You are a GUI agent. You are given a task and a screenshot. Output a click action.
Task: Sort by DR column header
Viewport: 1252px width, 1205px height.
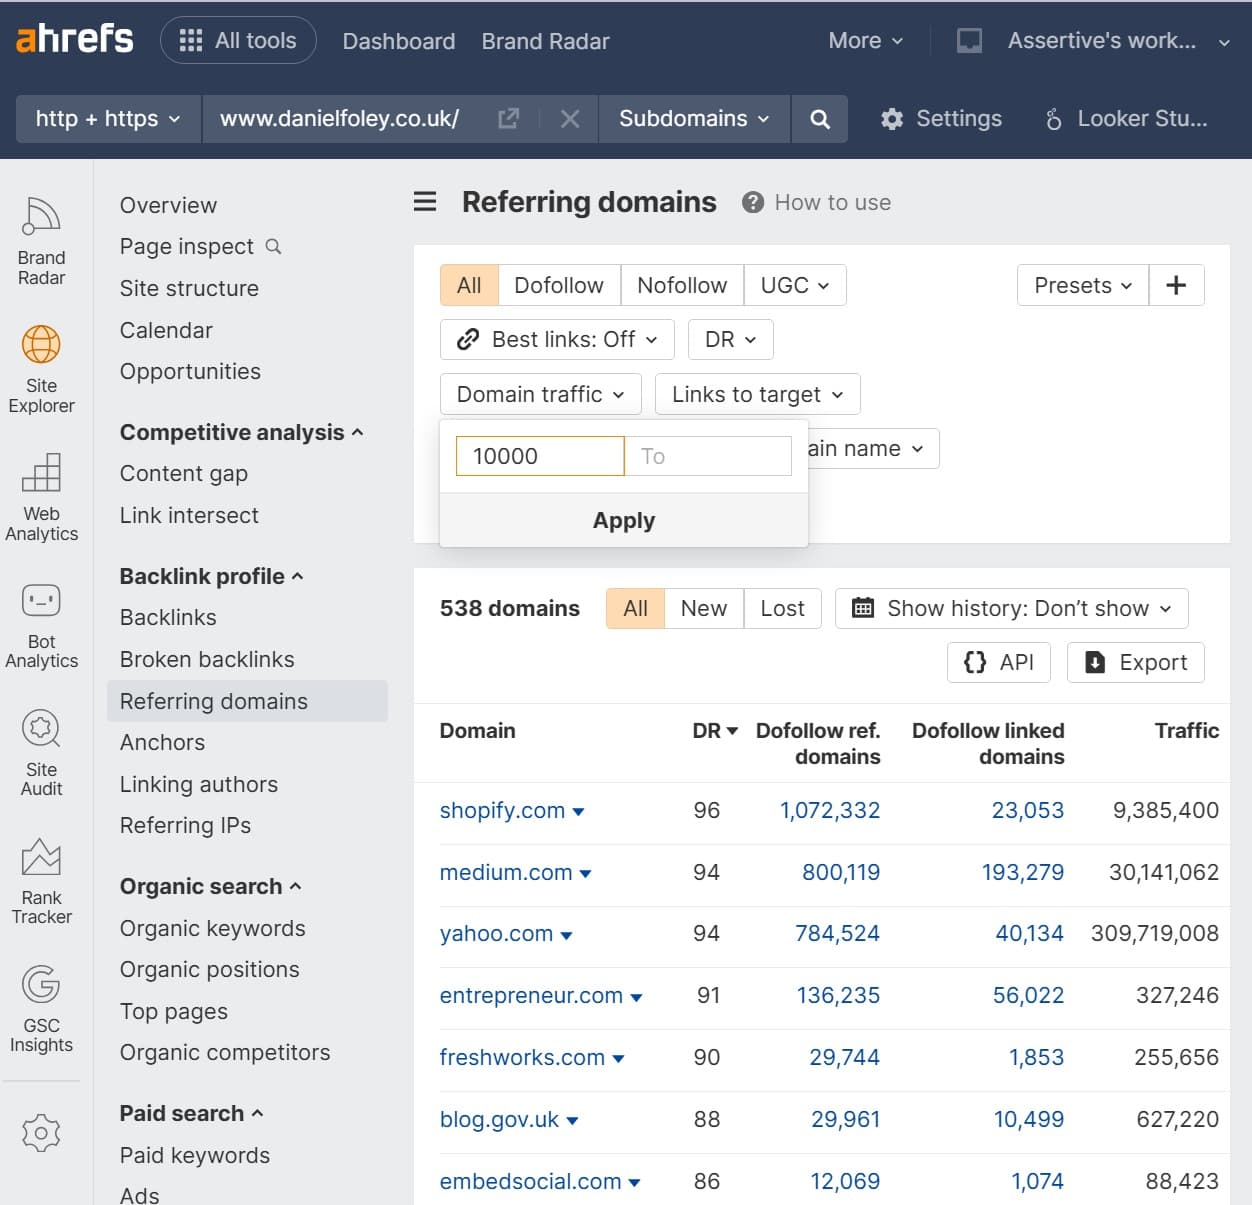point(714,731)
